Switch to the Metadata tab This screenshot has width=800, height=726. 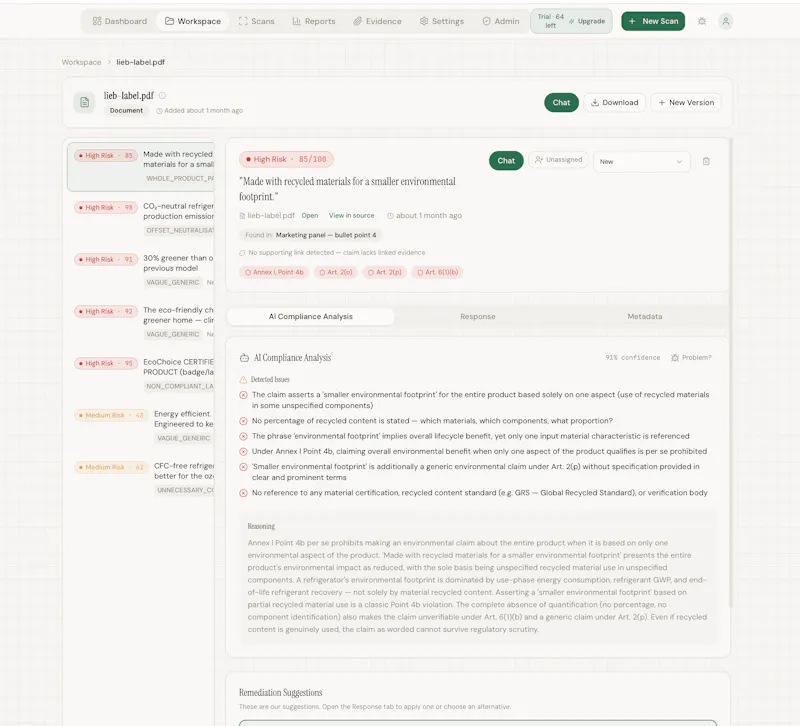tap(645, 317)
